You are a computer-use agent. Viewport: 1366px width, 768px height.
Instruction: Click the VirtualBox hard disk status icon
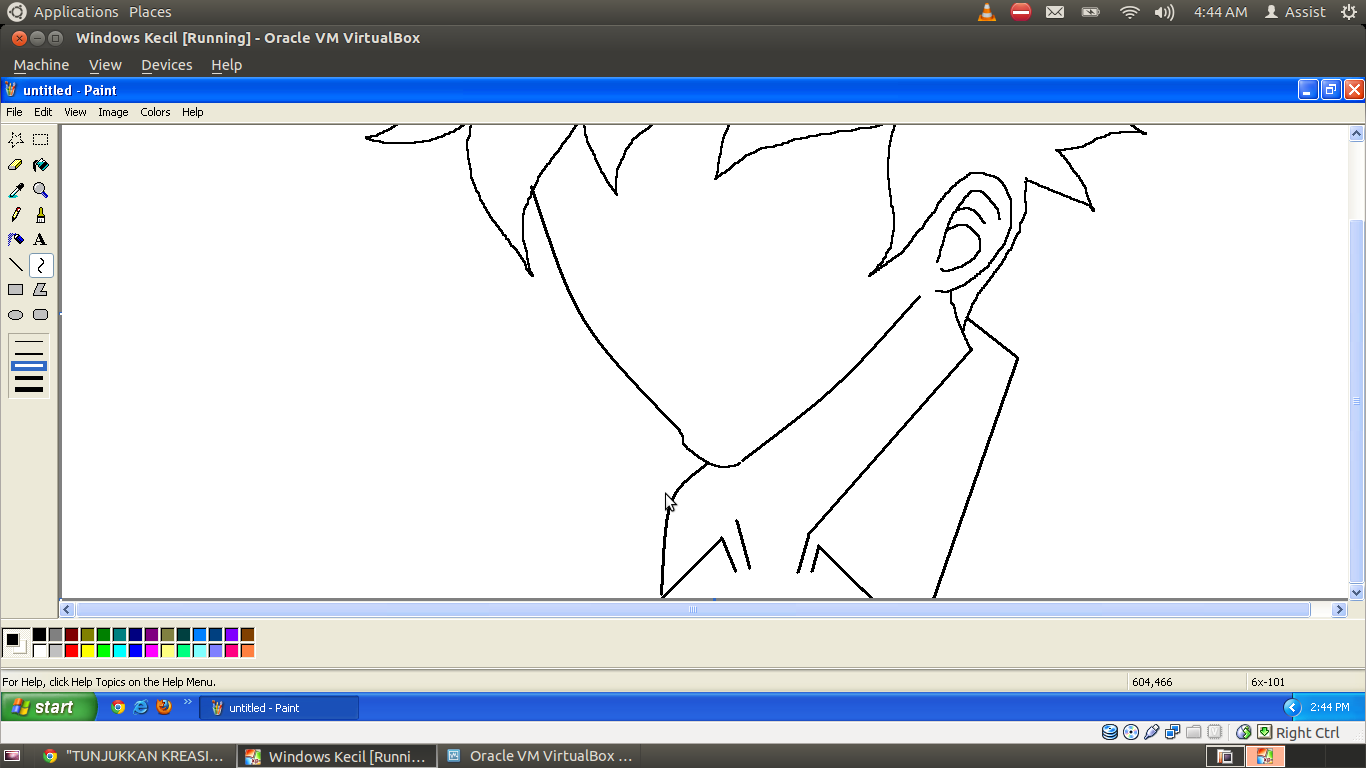pos(1109,732)
